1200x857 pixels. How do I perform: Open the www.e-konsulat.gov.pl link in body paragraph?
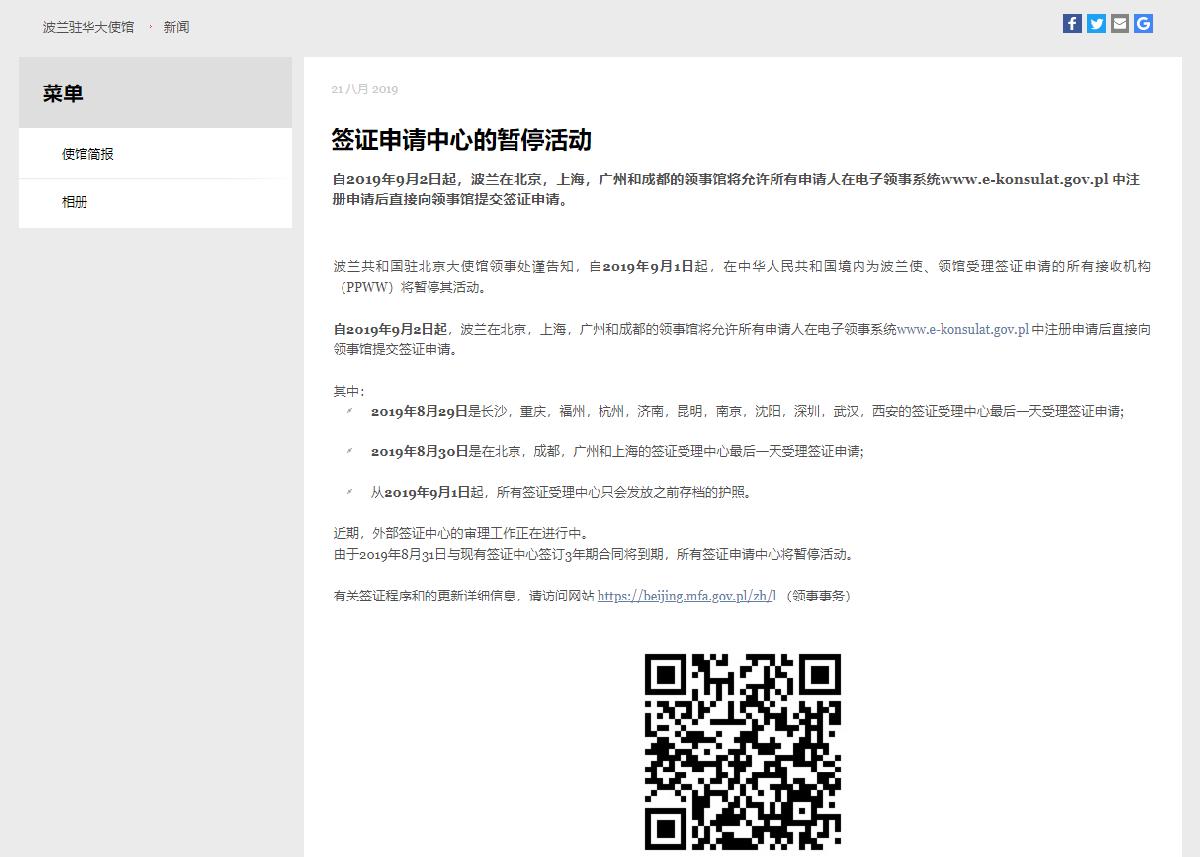[963, 330]
